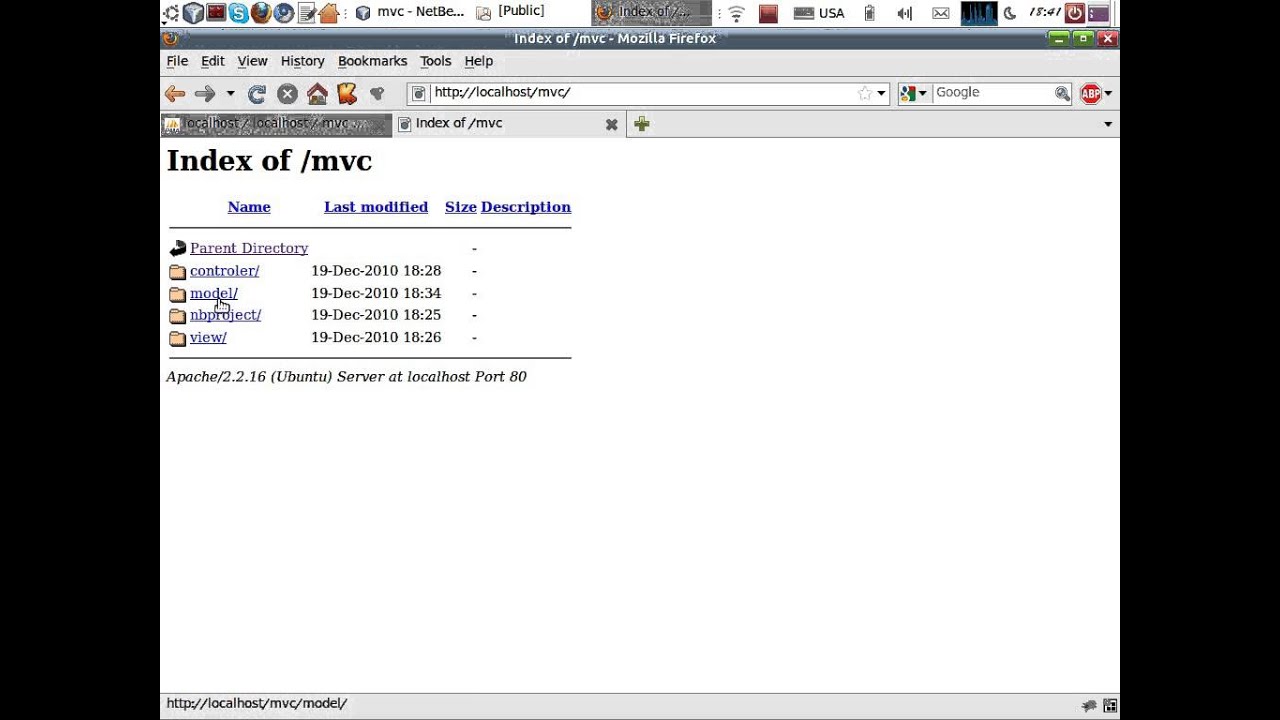Open the controler/ folder link
This screenshot has height=720, width=1280.
224,271
